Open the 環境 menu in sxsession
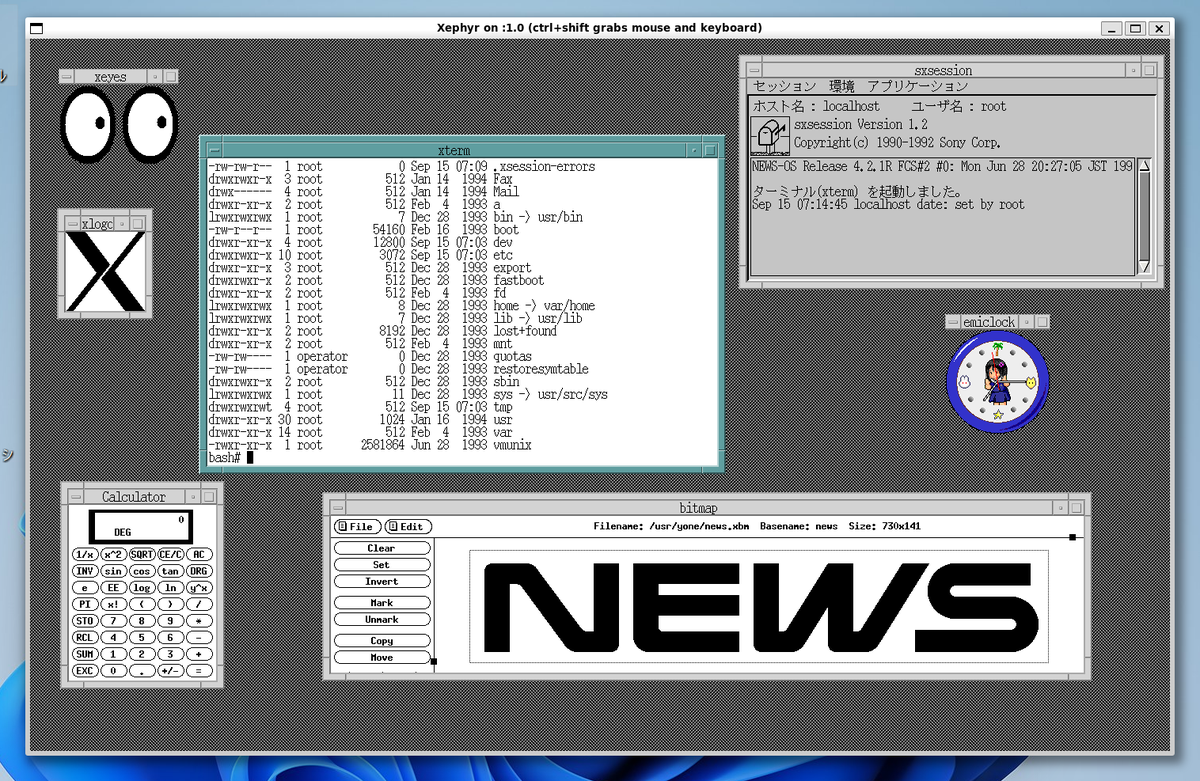The image size is (1200, 781). click(x=841, y=86)
